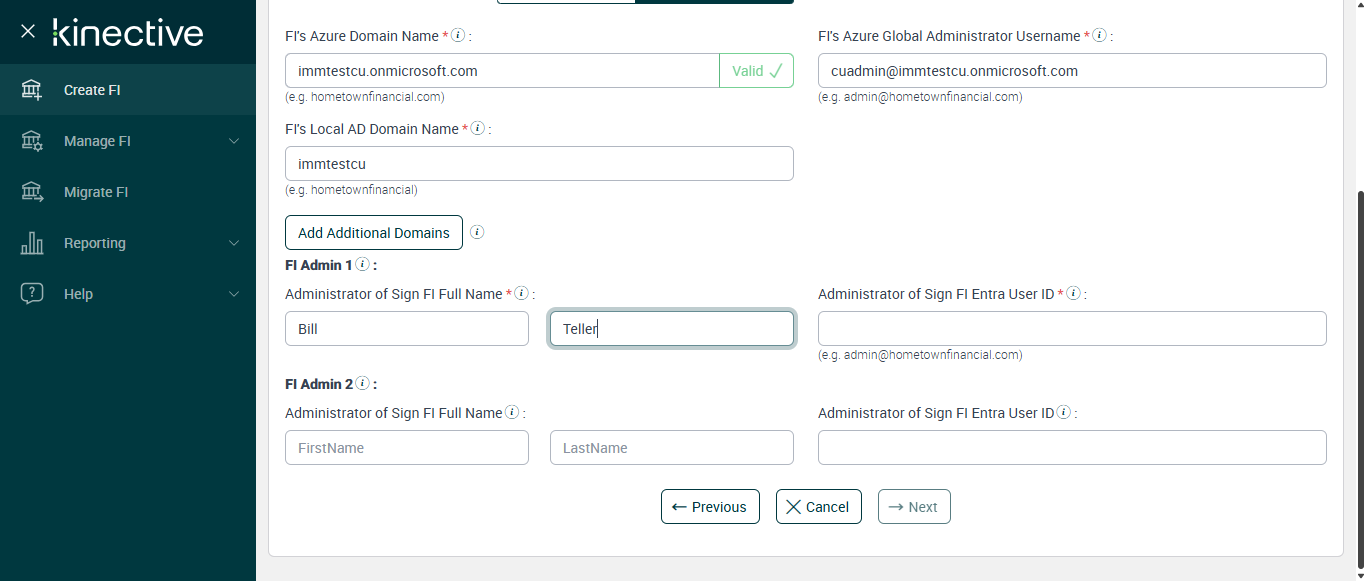The width and height of the screenshot is (1366, 581).
Task: Click info icon beside Add Additional Domains
Action: [x=477, y=232]
